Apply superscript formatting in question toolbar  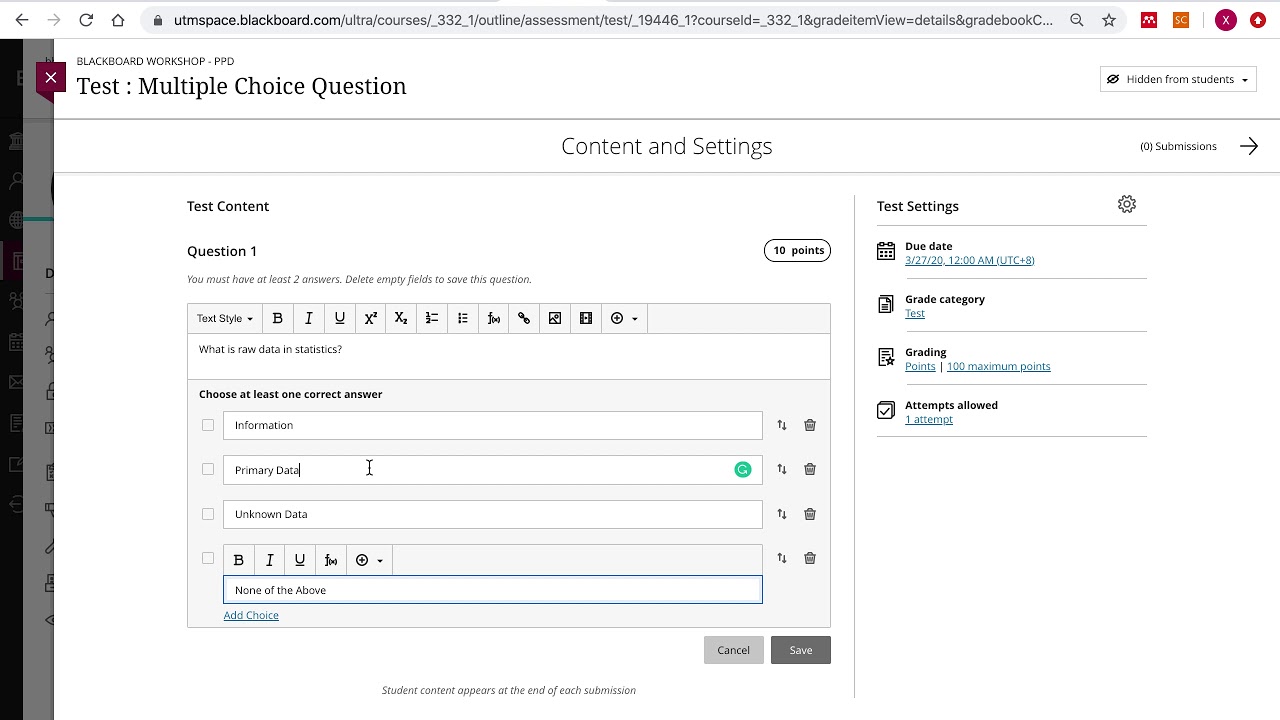click(x=371, y=318)
